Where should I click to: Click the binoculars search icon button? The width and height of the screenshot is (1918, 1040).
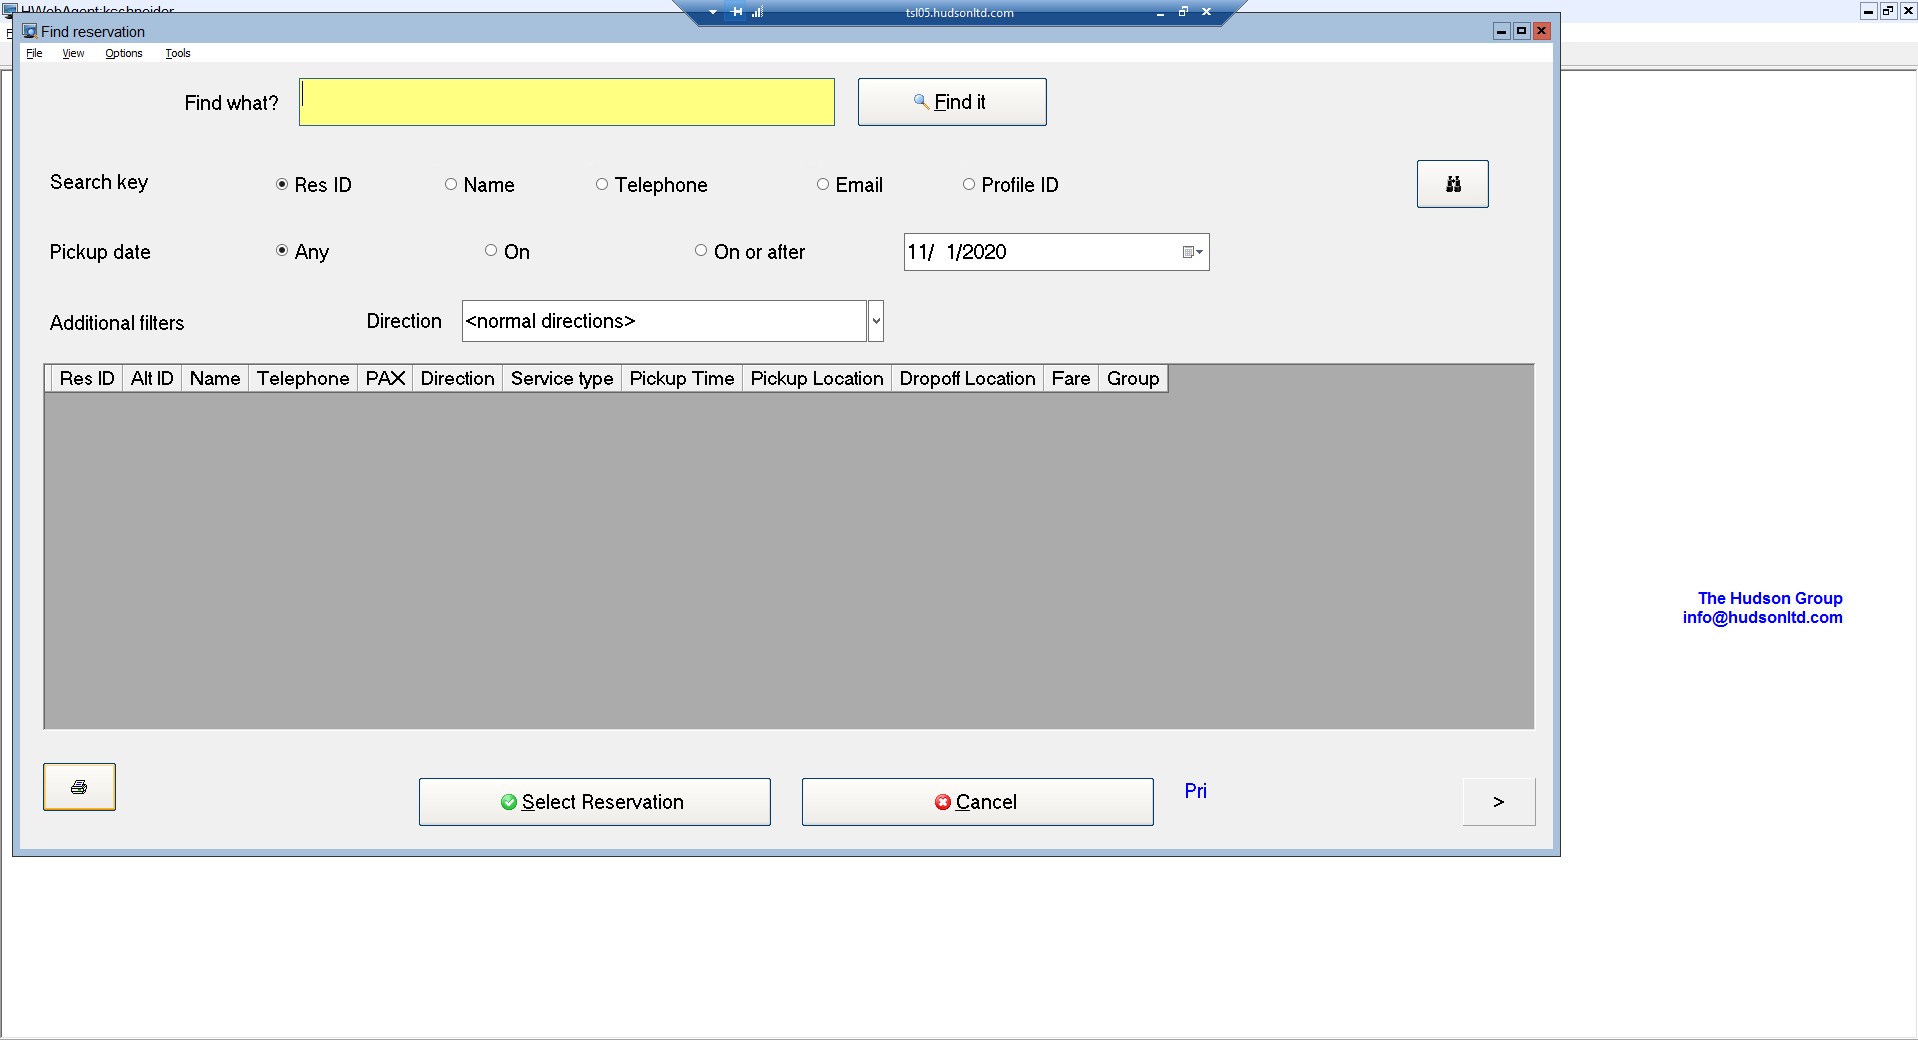pyautogui.click(x=1452, y=184)
